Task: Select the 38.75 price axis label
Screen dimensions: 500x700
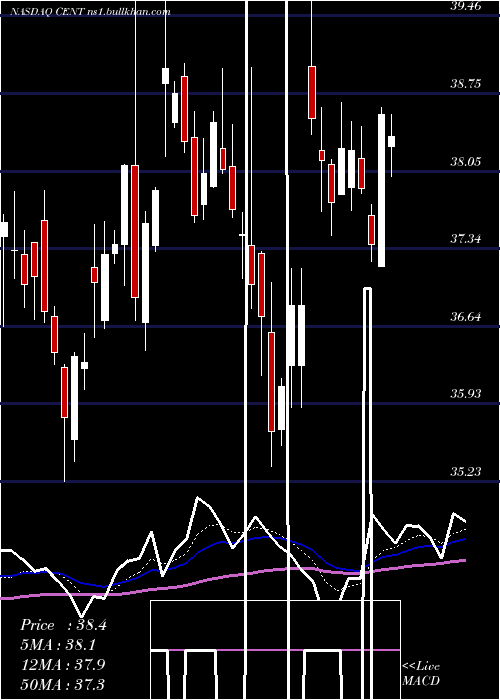Action: [x=465, y=83]
